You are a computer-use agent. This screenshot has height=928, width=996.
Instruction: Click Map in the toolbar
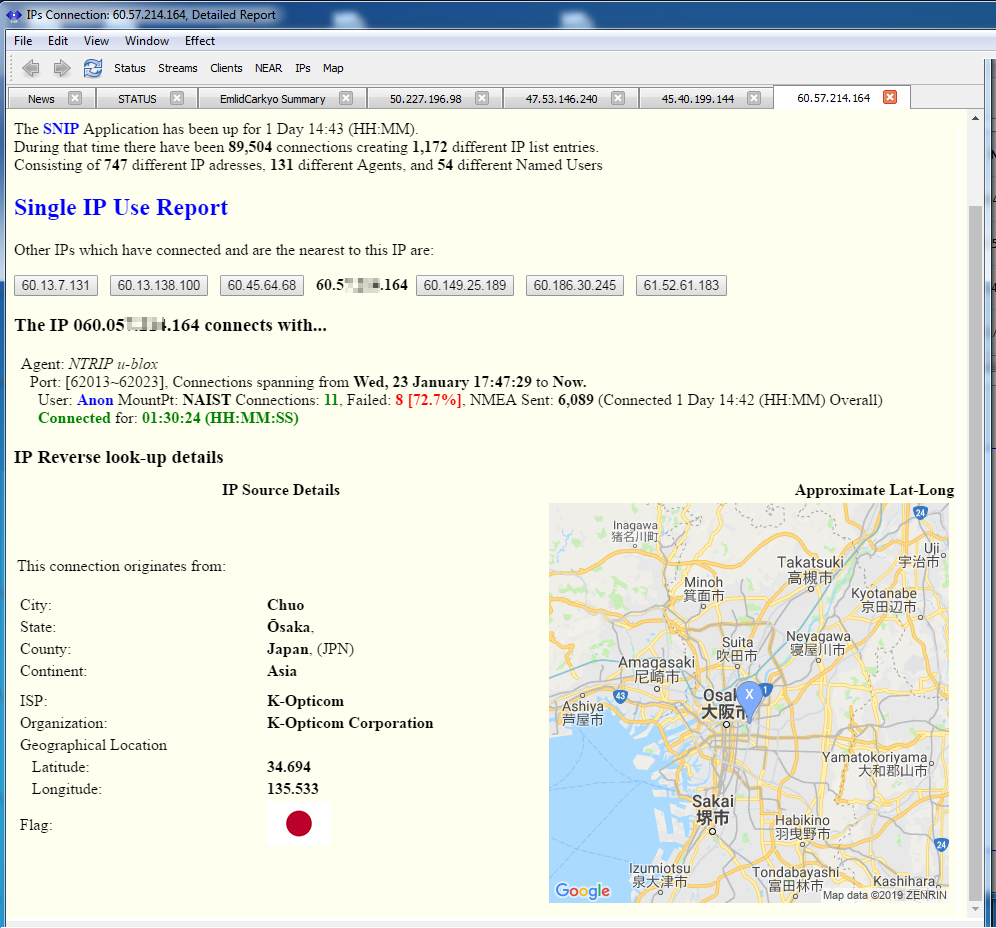tap(333, 68)
